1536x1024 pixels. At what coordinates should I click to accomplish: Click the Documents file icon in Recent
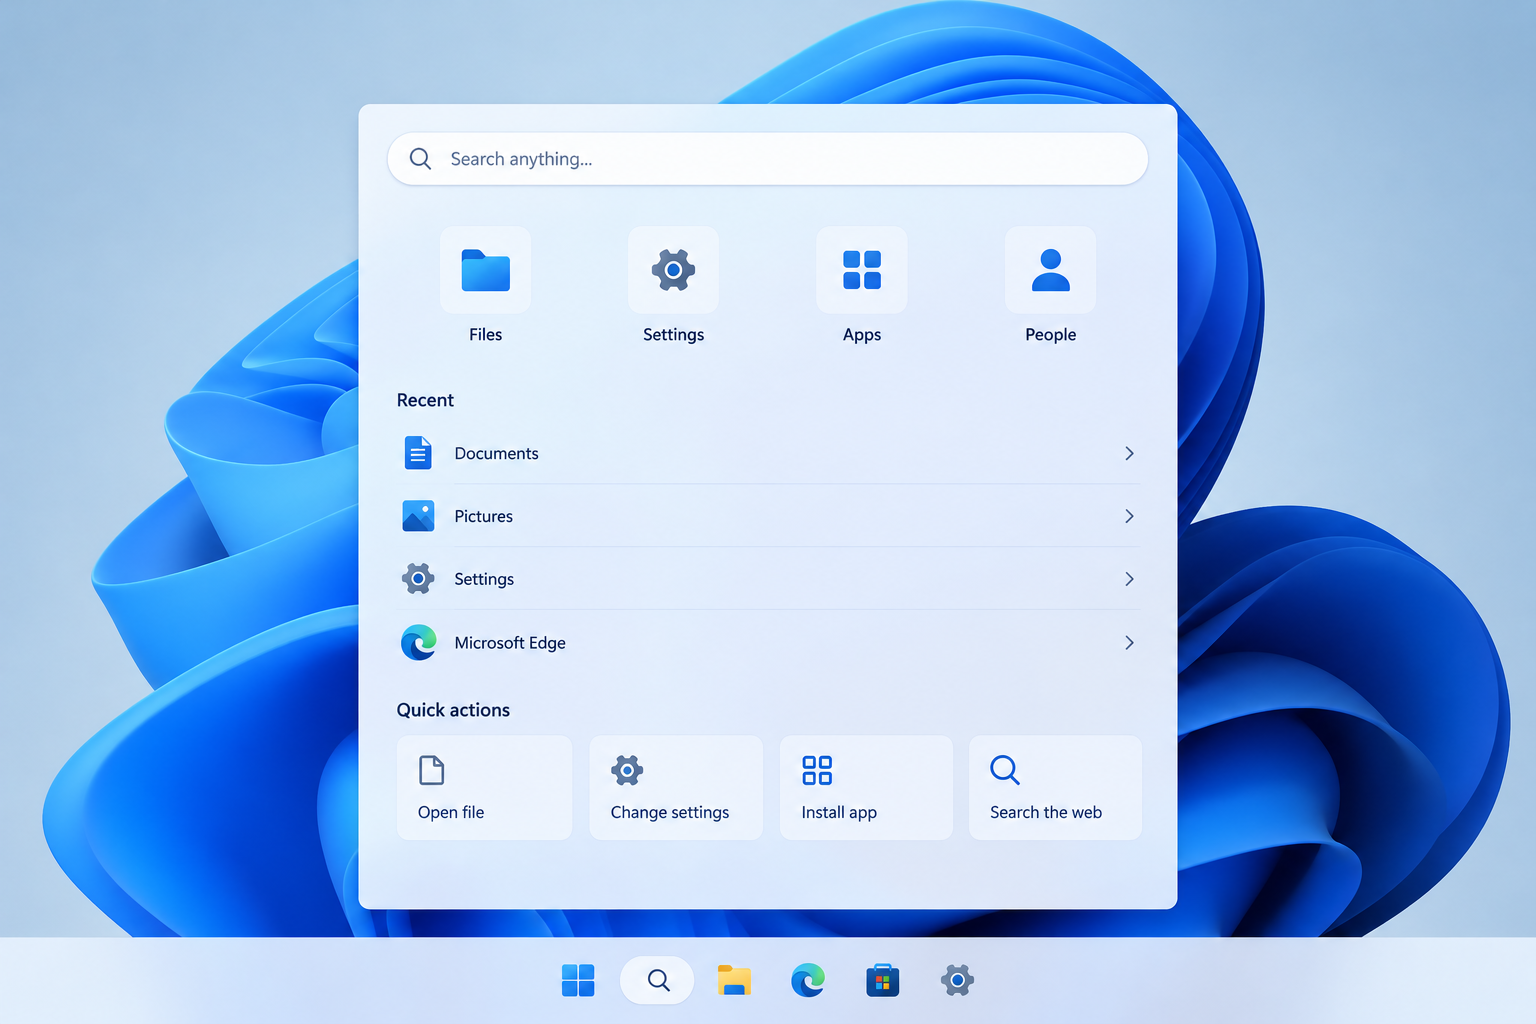click(418, 453)
